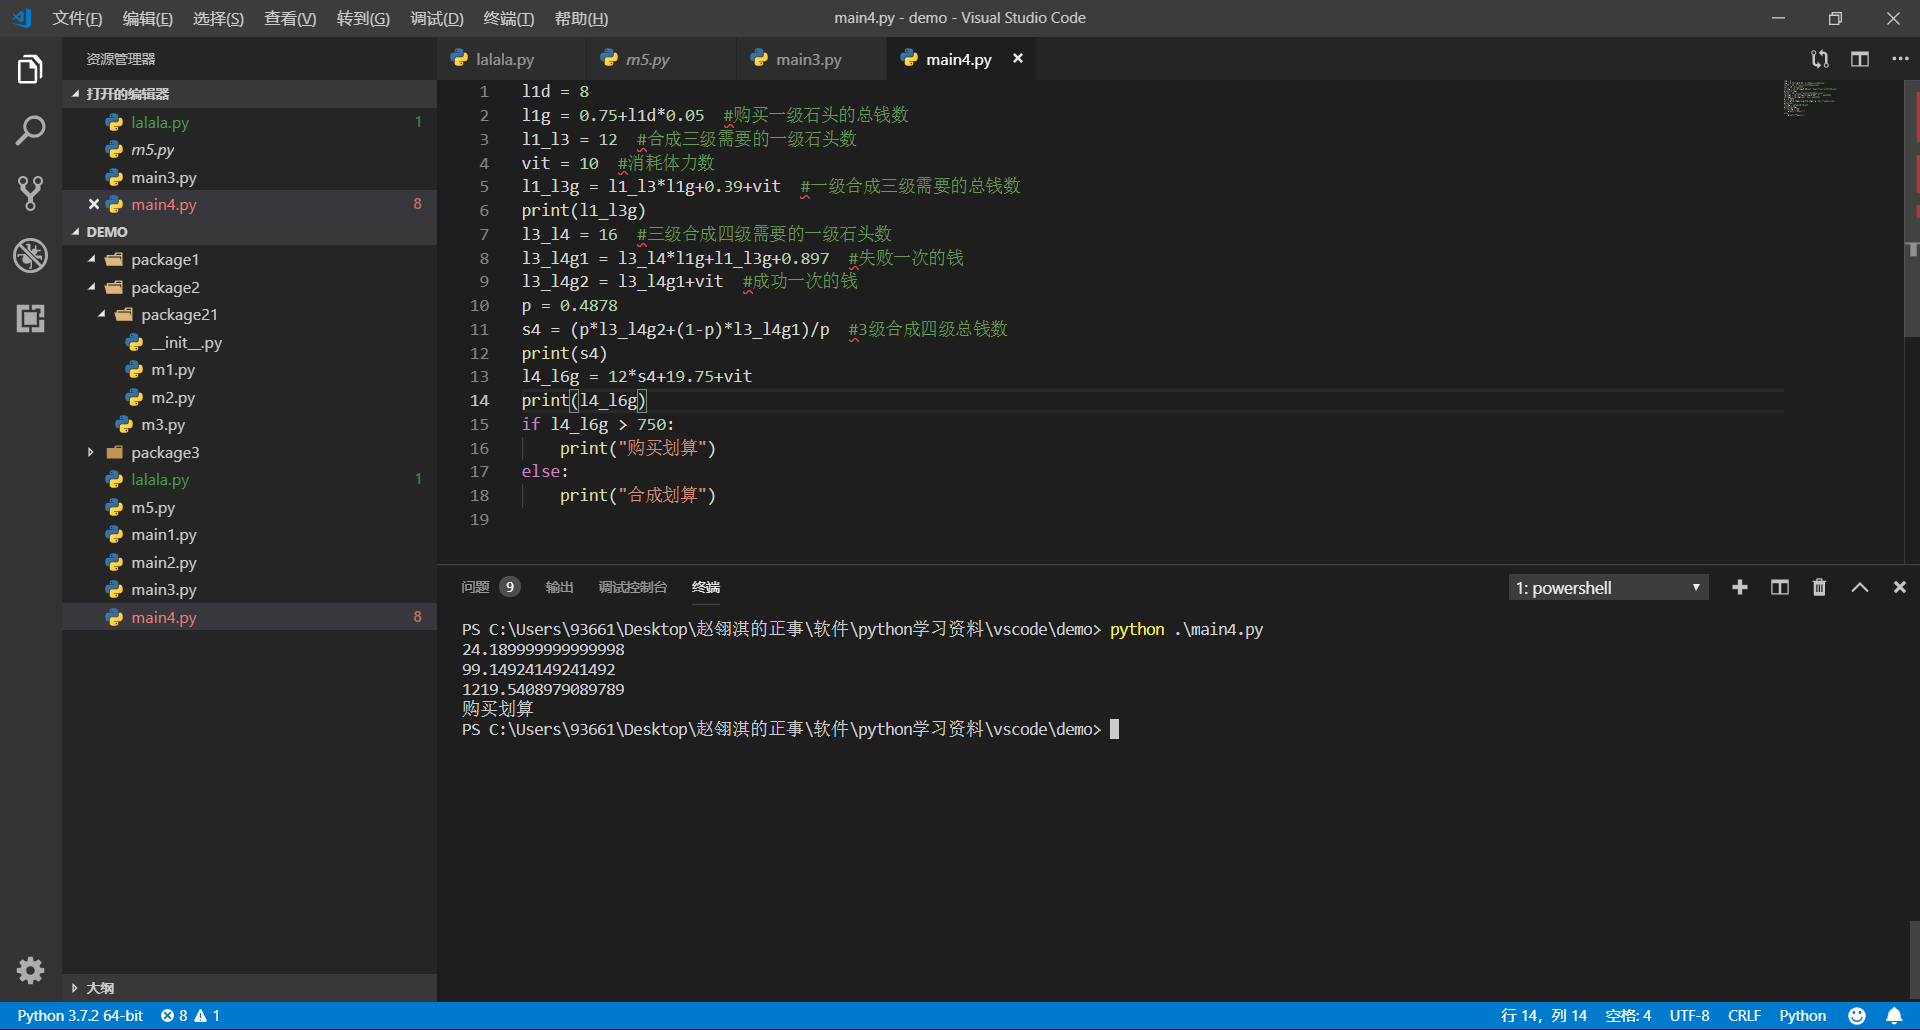The width and height of the screenshot is (1920, 1030).
Task: Open the Debug view in activity bar
Action: pos(30,255)
